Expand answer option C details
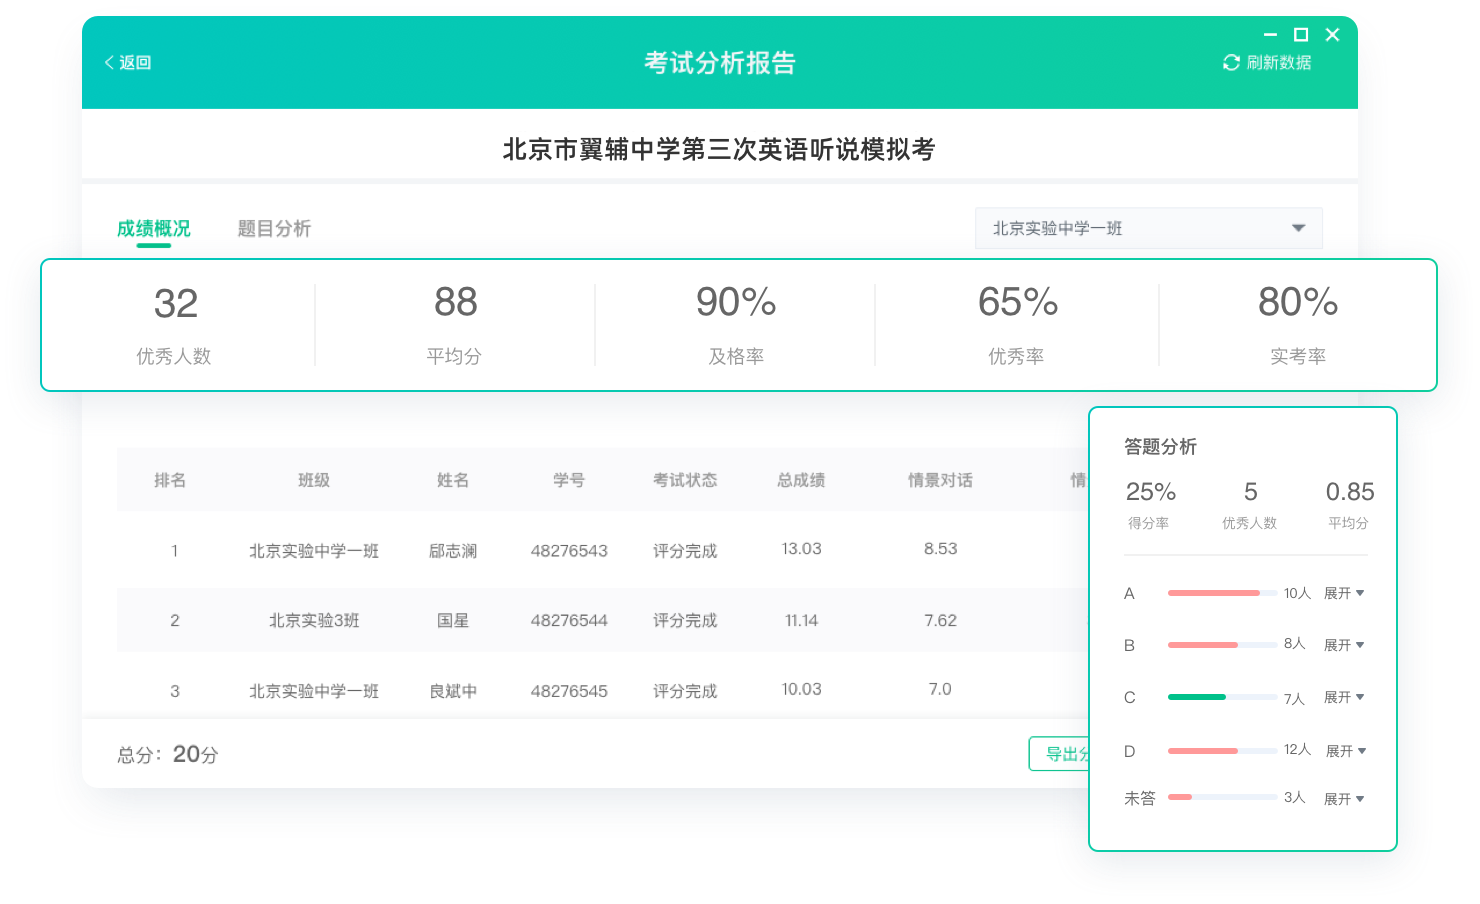The image size is (1480, 904). pos(1344,697)
